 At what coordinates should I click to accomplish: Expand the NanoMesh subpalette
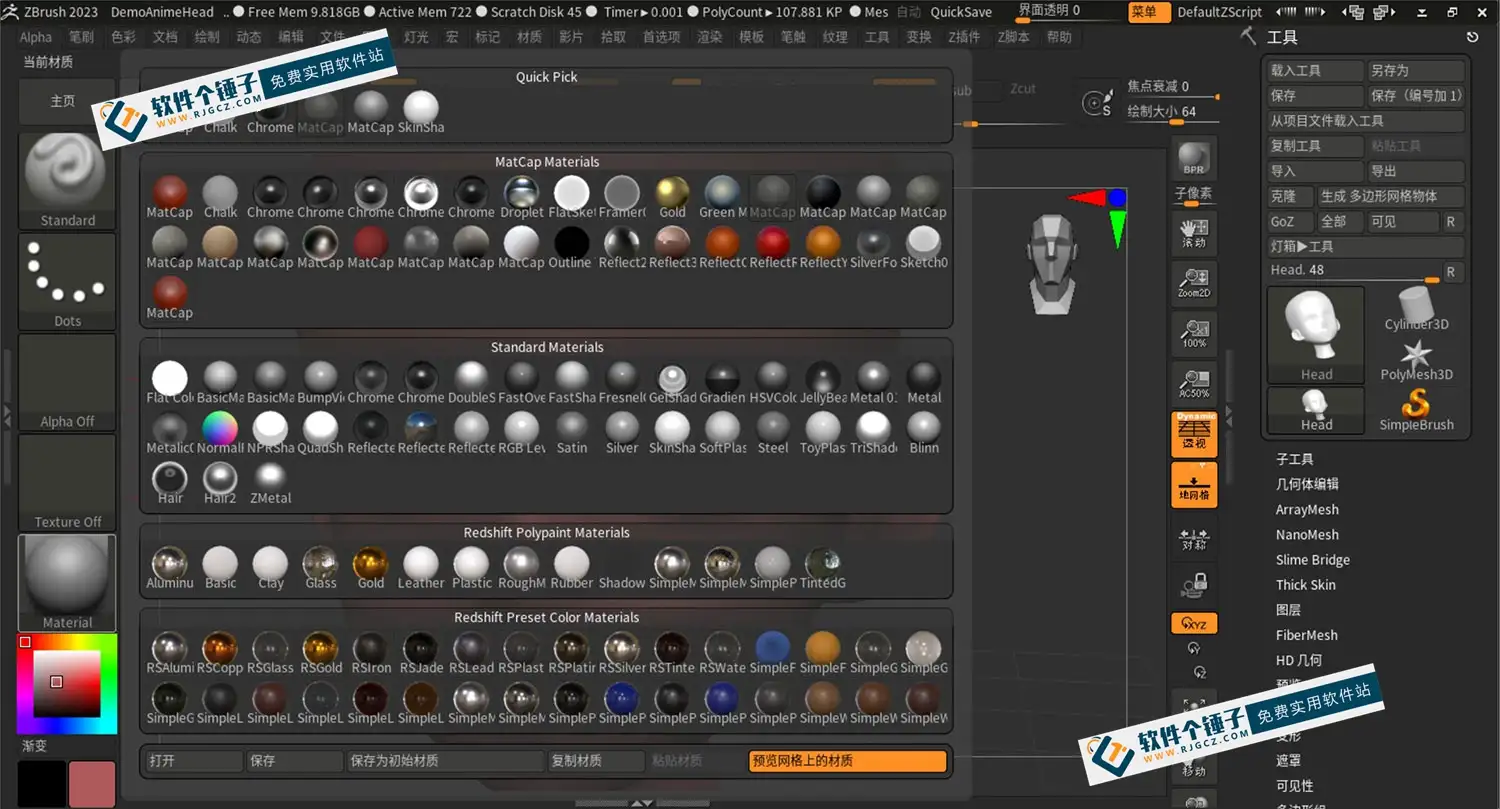[x=1307, y=534]
